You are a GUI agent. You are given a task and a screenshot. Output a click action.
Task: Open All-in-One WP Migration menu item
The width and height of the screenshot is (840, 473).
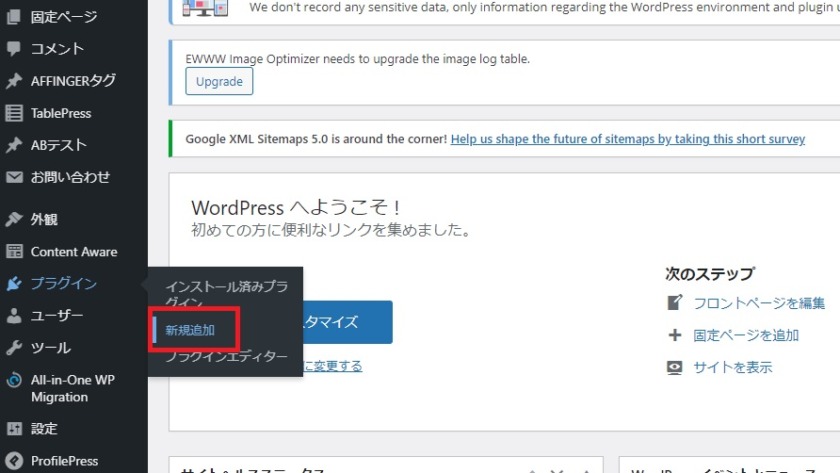[x=74, y=388]
